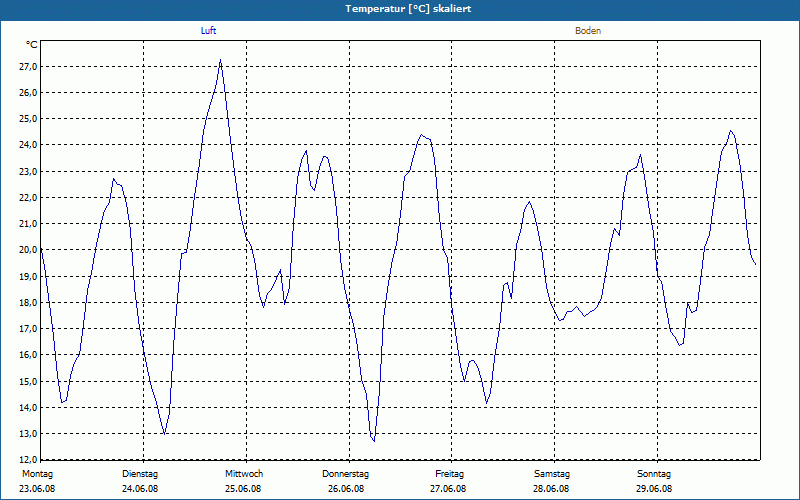Click the 15,0 y-axis value
Screen dimensions: 800x500
tap(28, 381)
